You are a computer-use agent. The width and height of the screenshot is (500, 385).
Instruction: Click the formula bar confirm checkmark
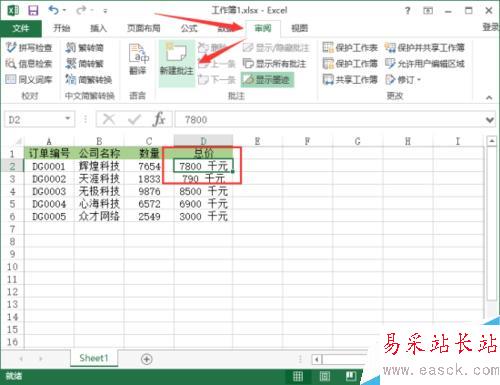(x=134, y=119)
